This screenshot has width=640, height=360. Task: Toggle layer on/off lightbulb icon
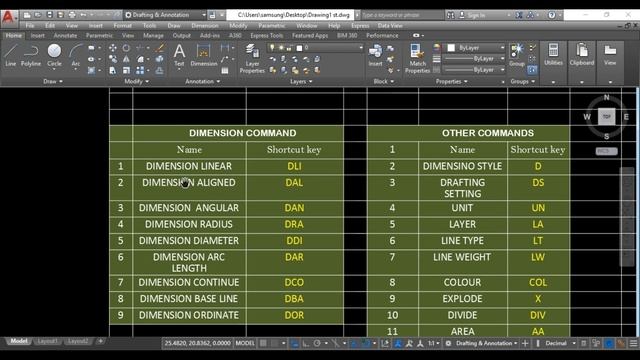(x=272, y=48)
